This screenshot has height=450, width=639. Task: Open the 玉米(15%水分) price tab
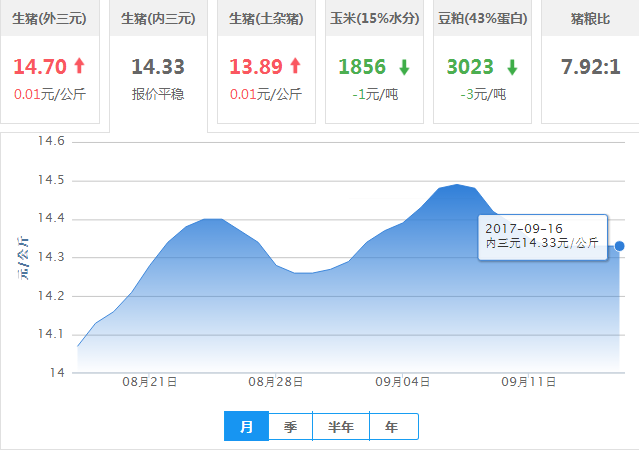[374, 19]
